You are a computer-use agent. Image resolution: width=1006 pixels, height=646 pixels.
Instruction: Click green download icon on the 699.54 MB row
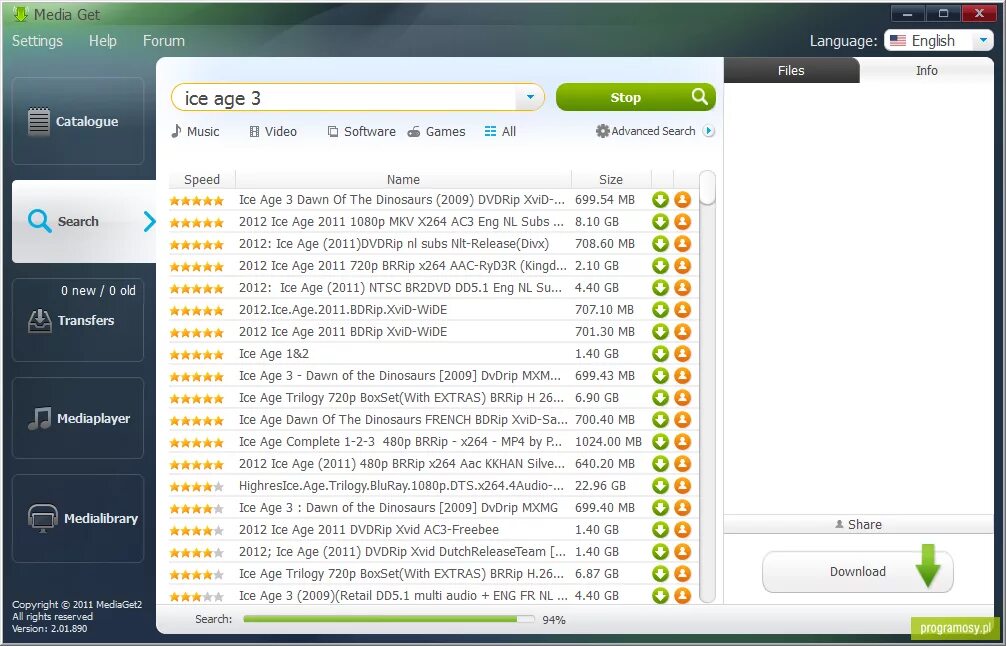660,200
